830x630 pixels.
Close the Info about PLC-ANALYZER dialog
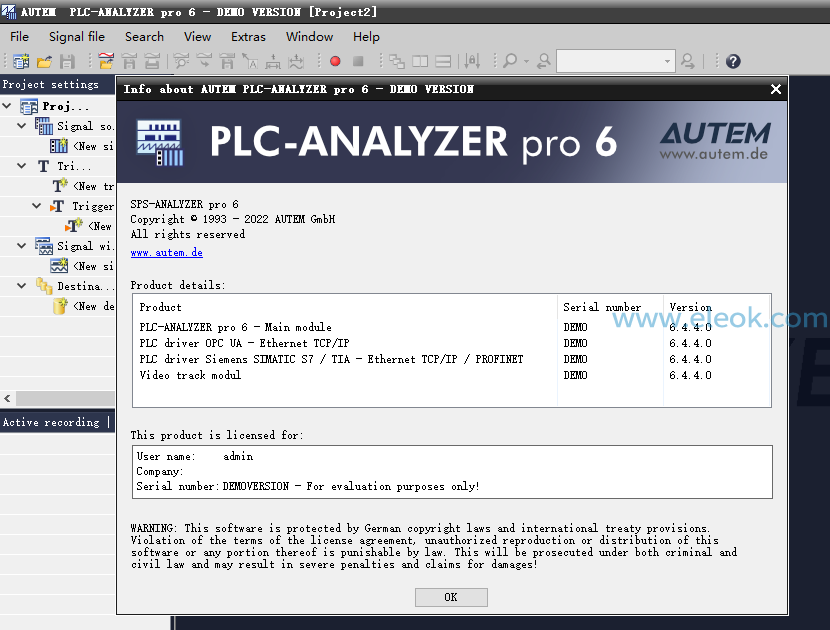click(x=775, y=89)
